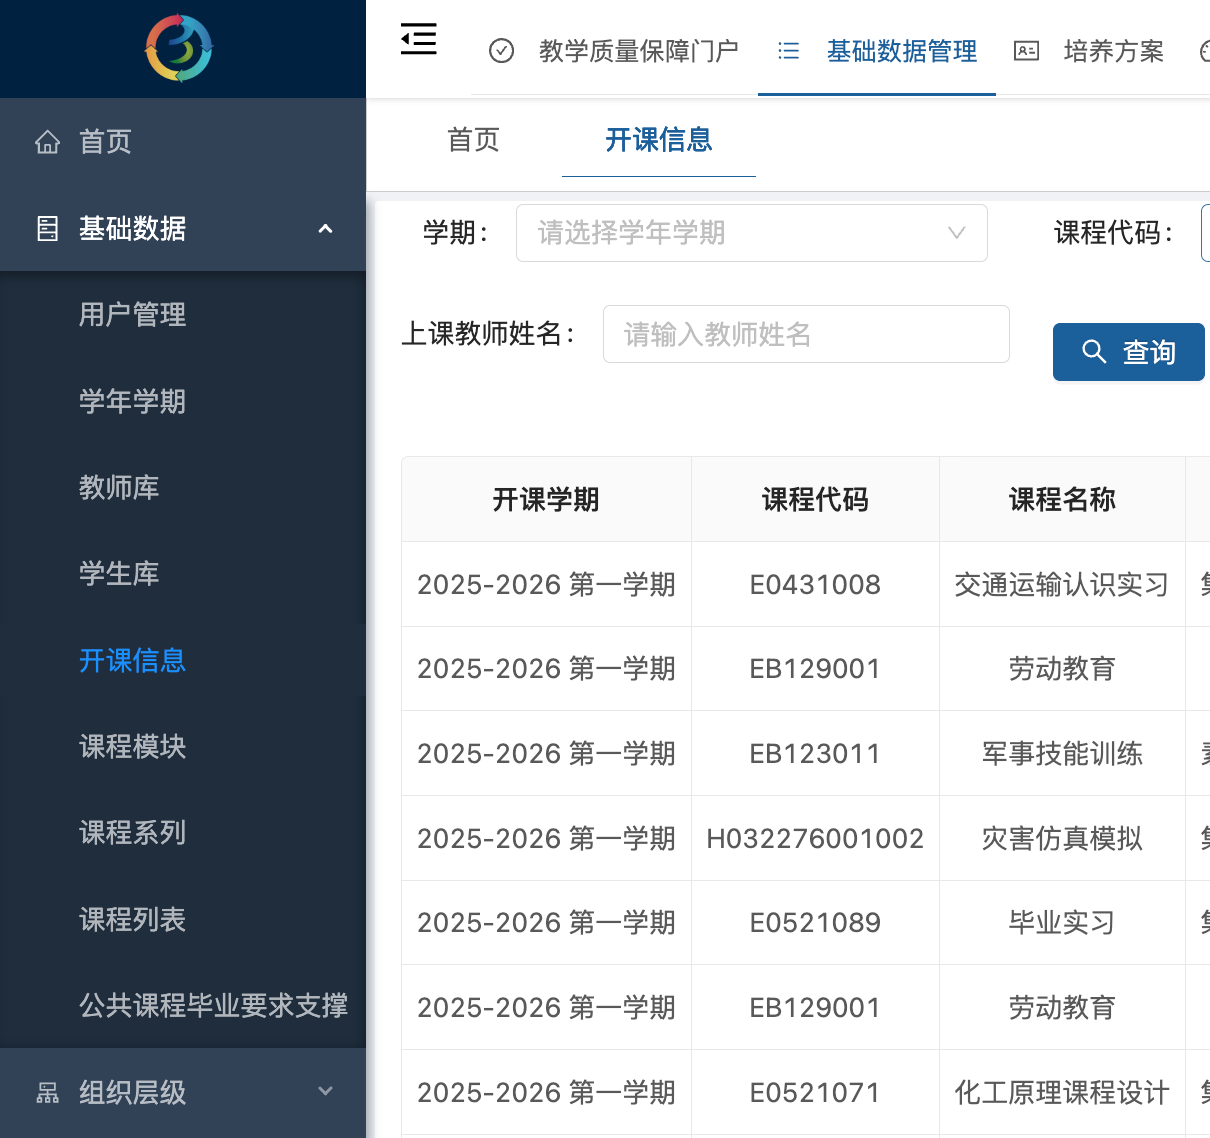The width and height of the screenshot is (1210, 1138).
Task: Open the 培养方案 top navigation menu
Action: pos(1113,51)
